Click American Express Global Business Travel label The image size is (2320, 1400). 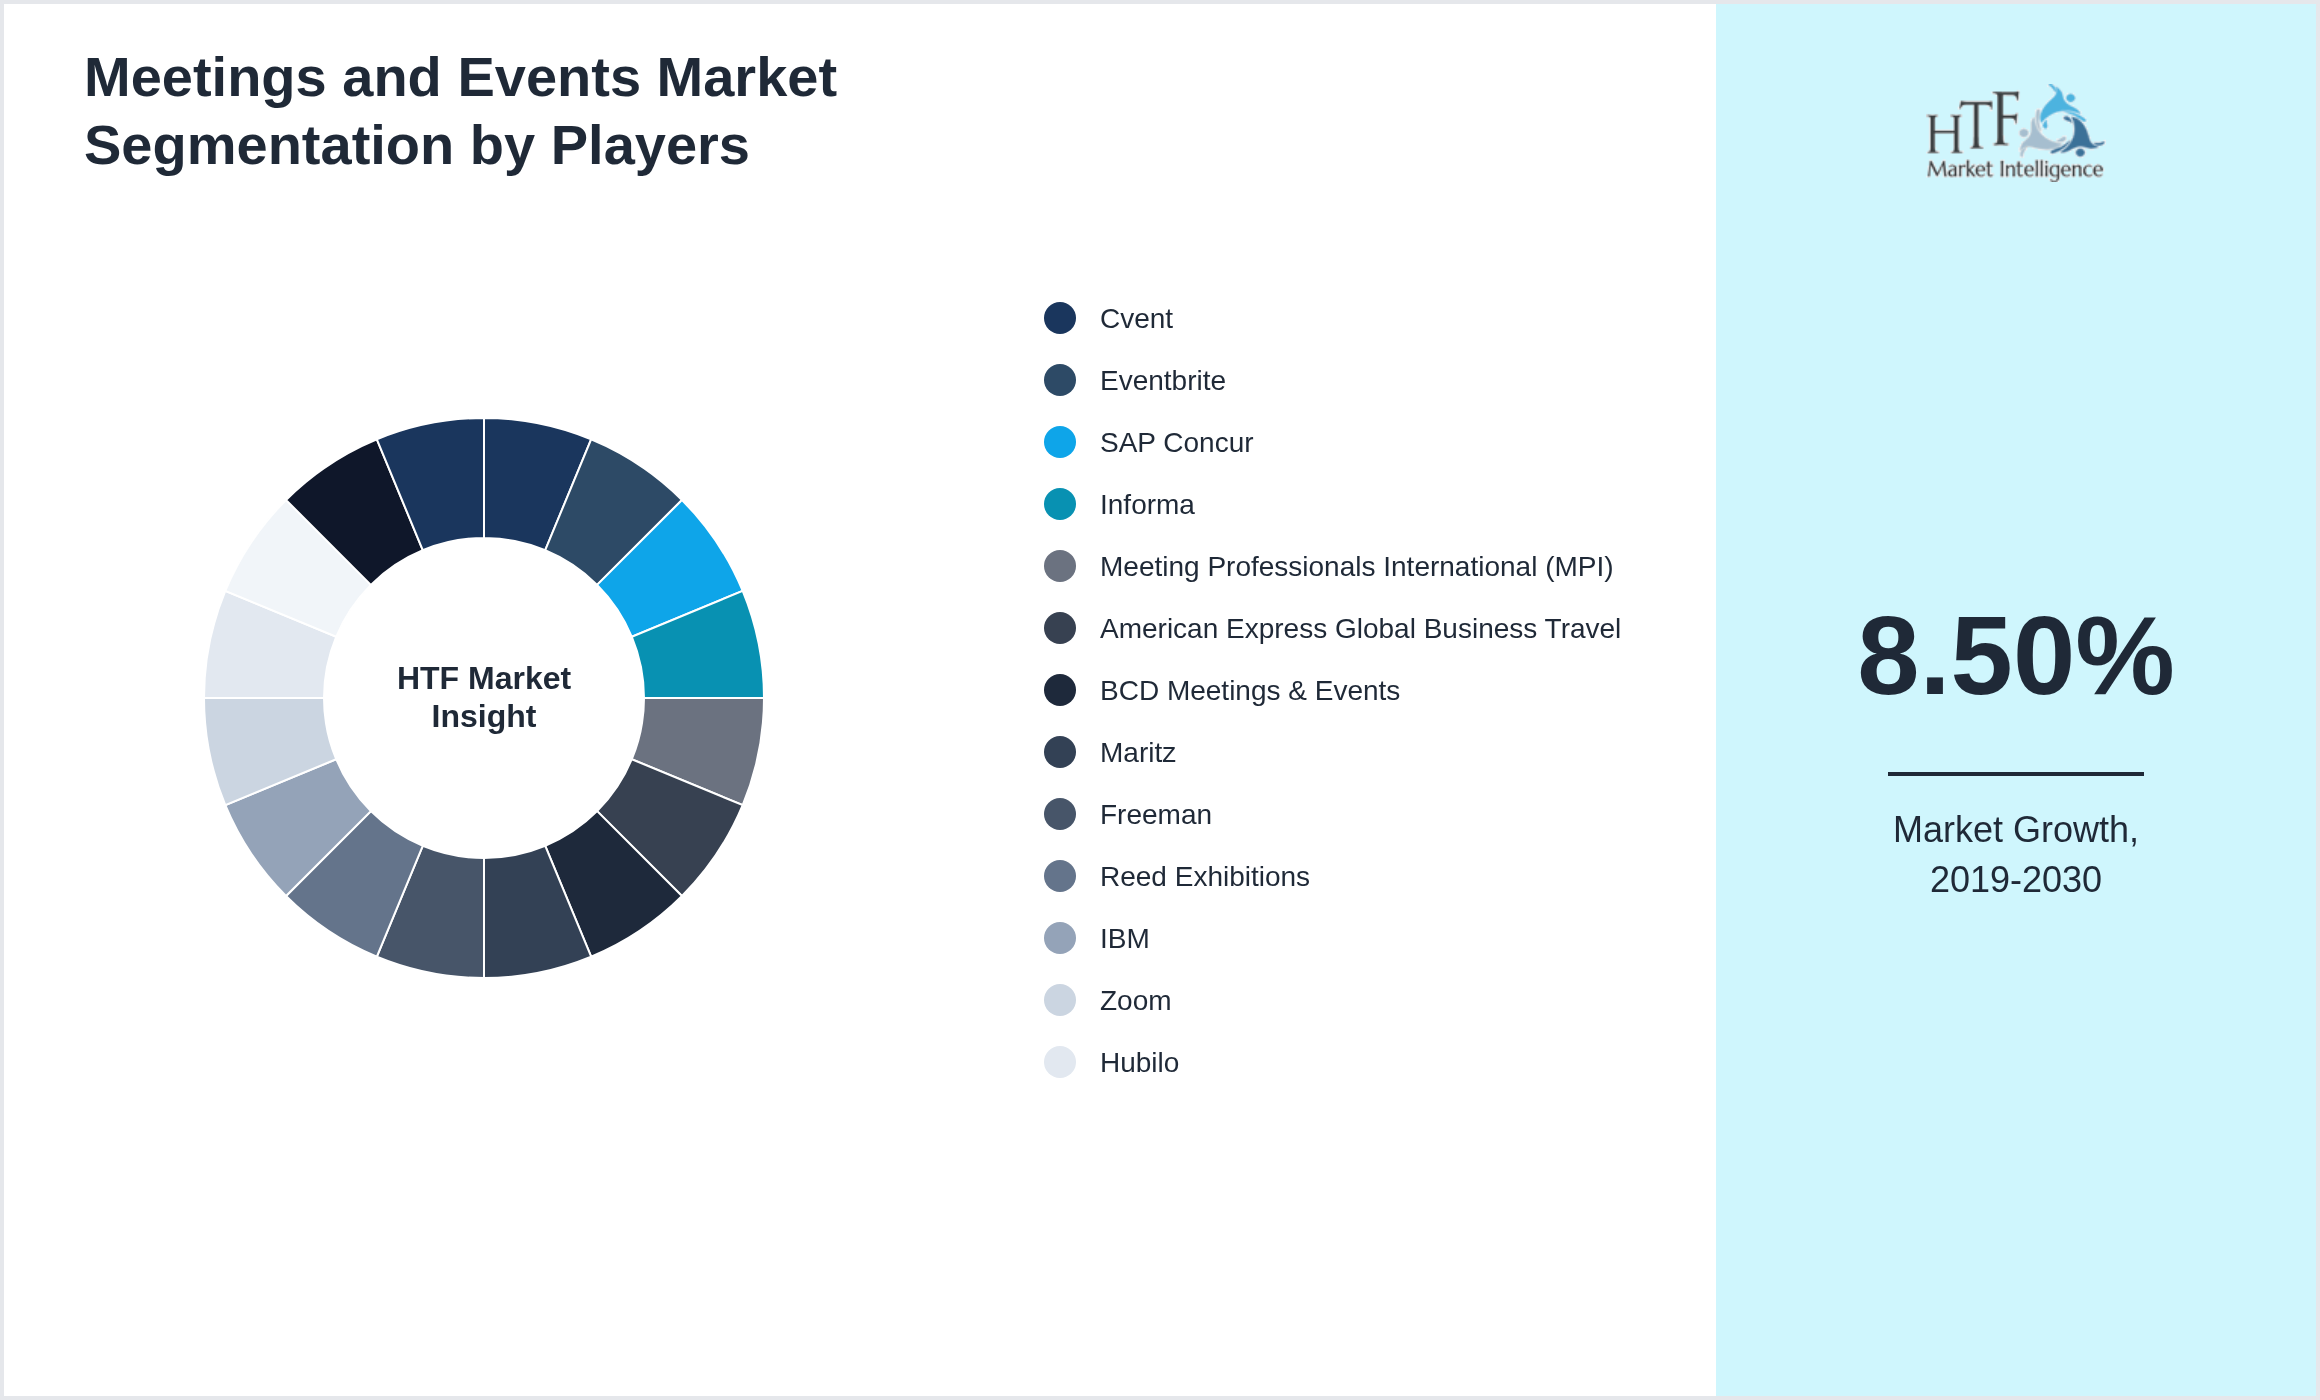(1360, 628)
